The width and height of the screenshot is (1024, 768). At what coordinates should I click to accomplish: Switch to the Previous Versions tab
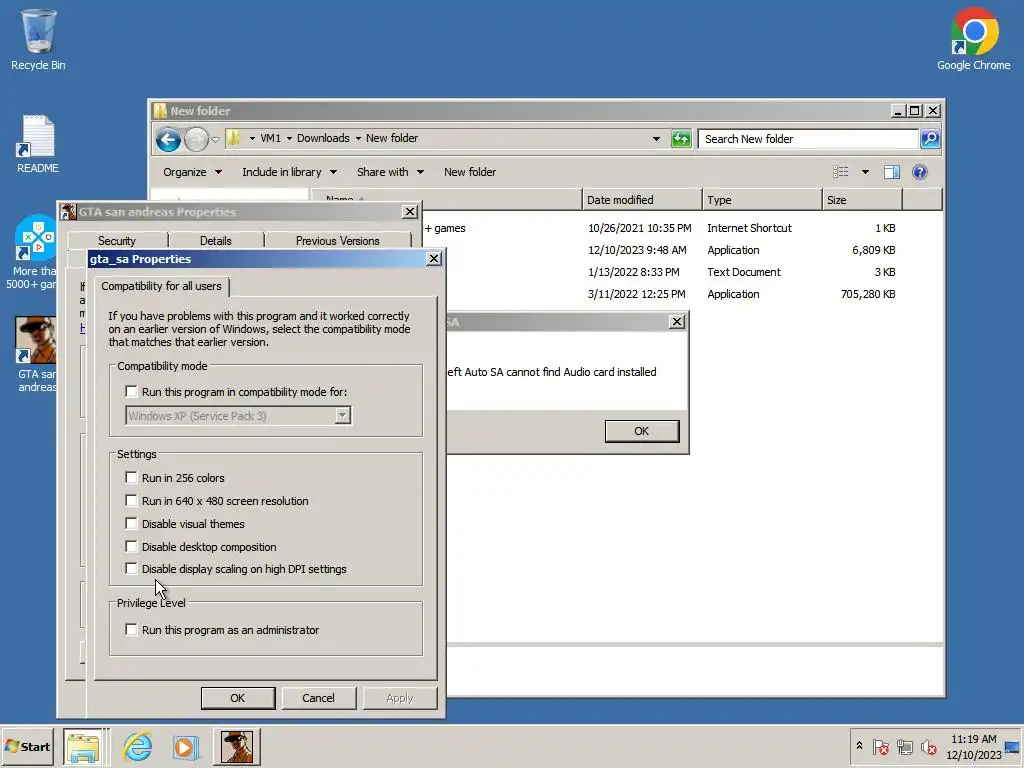[338, 240]
